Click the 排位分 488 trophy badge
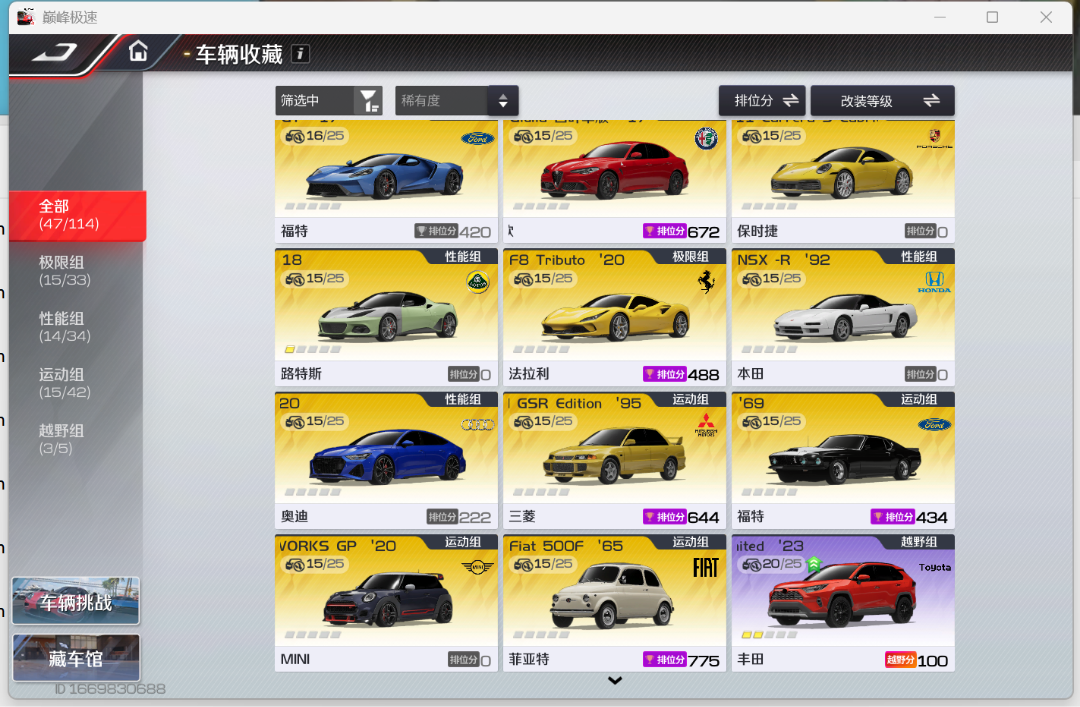The height and width of the screenshot is (707, 1080). [665, 374]
